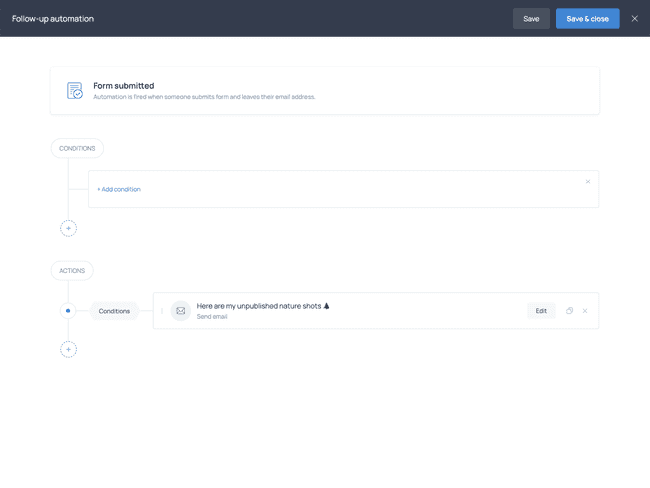Screen dimensions: 650x488
Task: Remove the empty condition box
Action: tap(588, 182)
